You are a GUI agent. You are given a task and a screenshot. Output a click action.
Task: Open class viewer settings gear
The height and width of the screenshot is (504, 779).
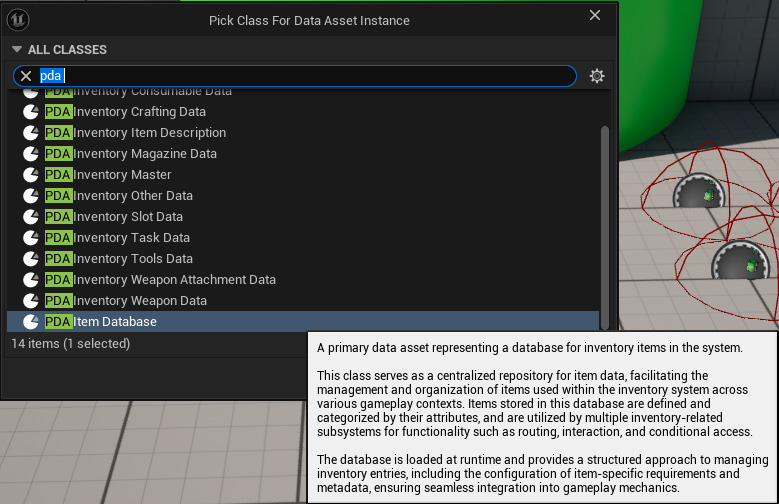[597, 76]
